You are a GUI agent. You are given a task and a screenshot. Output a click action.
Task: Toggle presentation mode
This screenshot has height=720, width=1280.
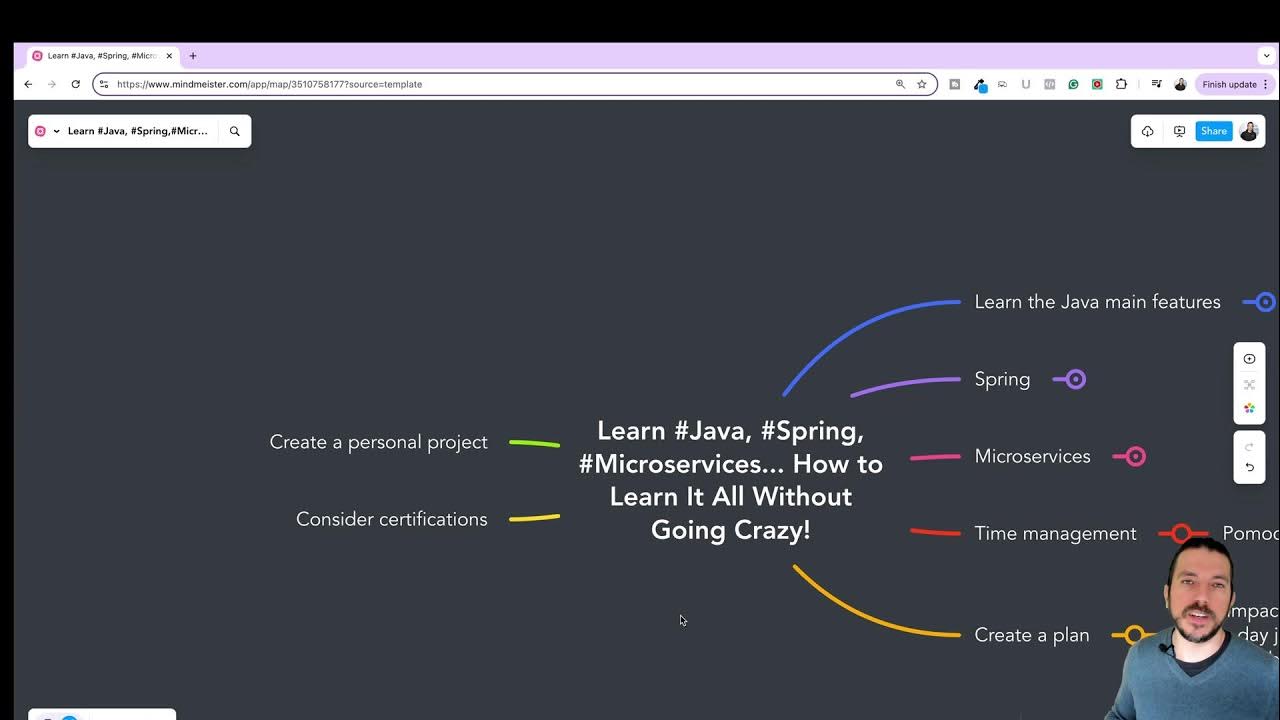tap(1180, 131)
